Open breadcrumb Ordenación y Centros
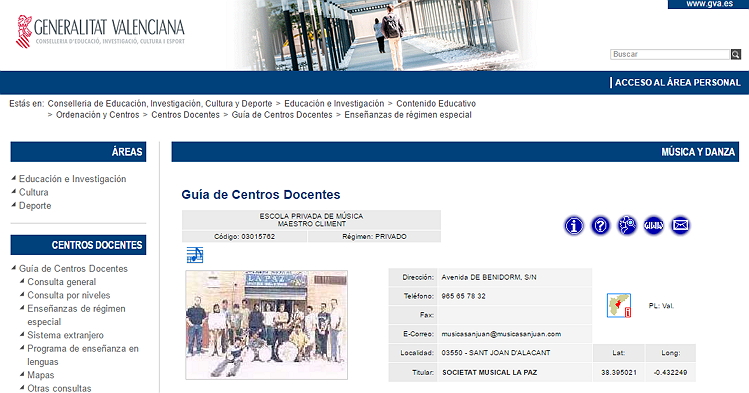Image resolution: width=749 pixels, height=393 pixels. click(97, 115)
